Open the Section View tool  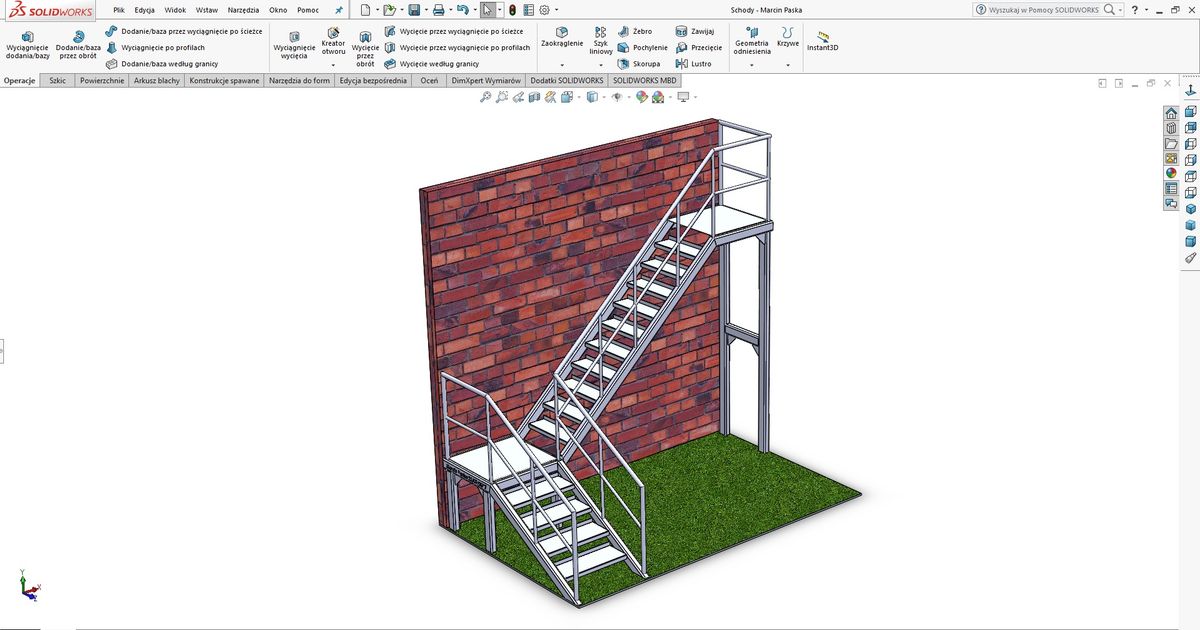point(534,96)
